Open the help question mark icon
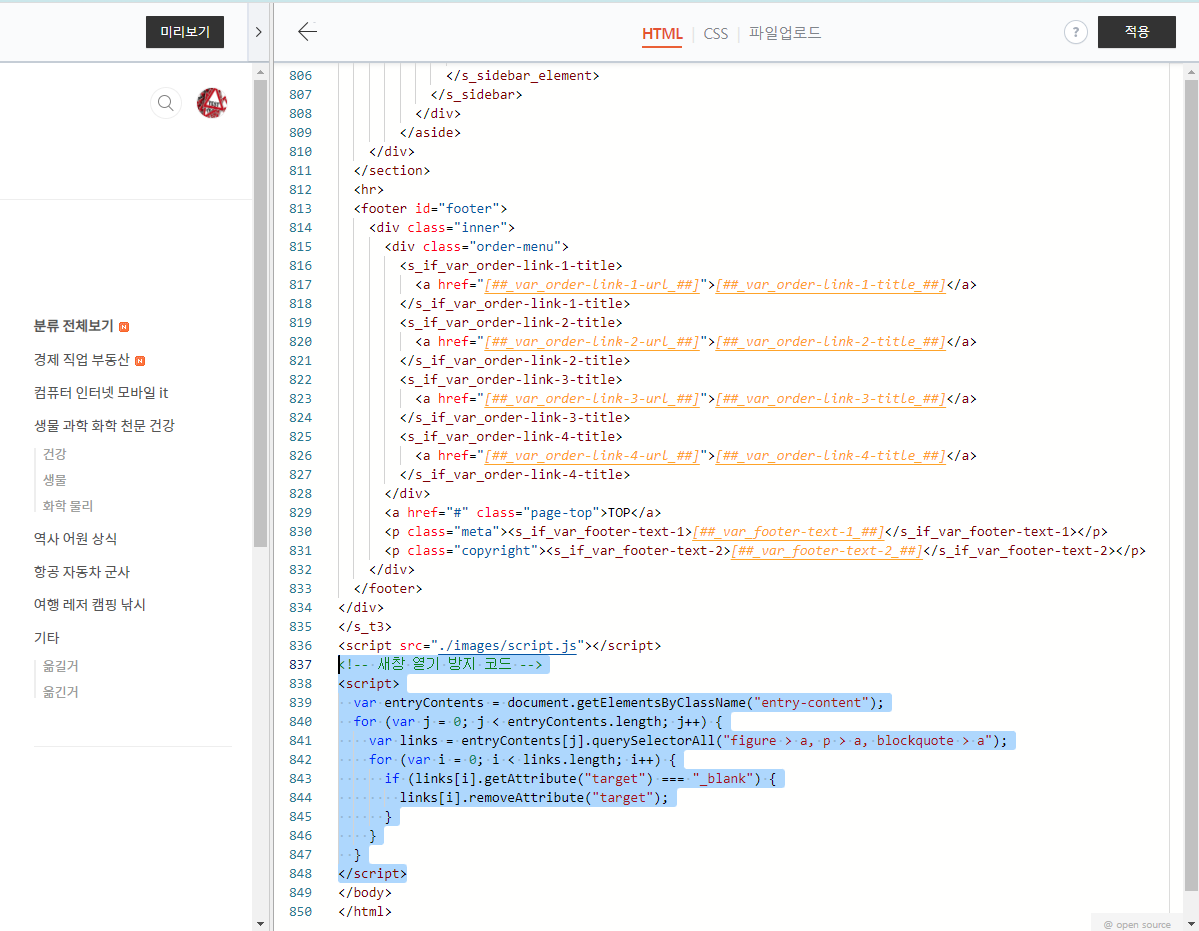This screenshot has width=1199, height=931. pos(1075,32)
